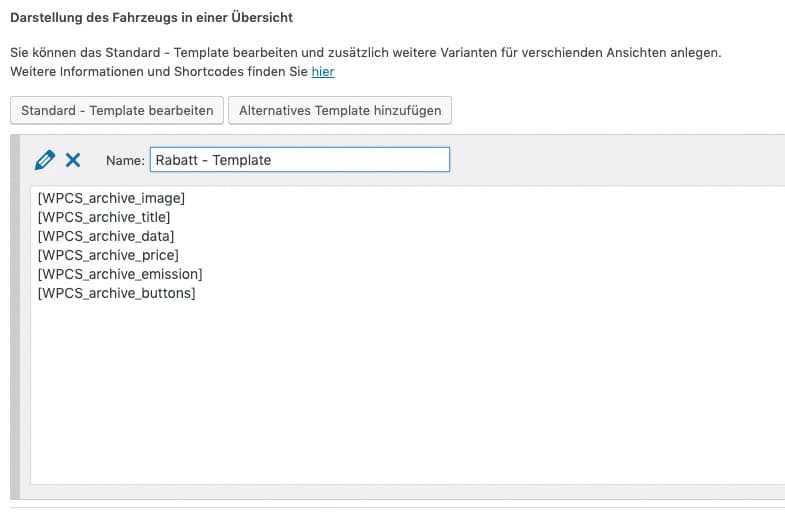
Task: Place cursor on [WPCS_archive_title] line
Action: point(104,217)
